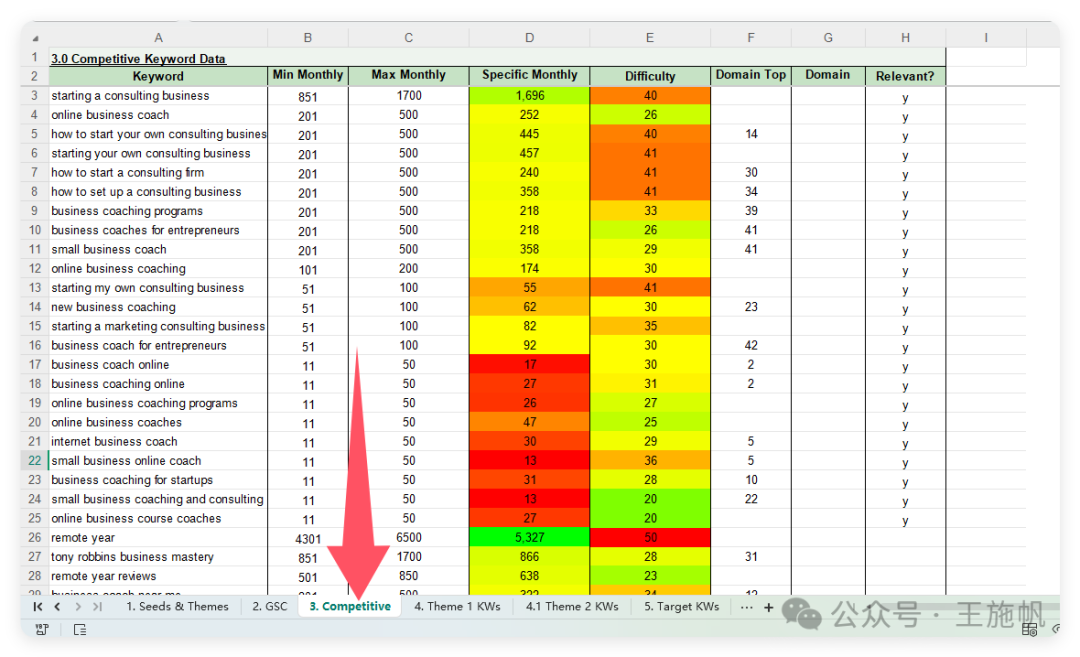
Task: Click the next sheet arrow
Action: pos(78,606)
